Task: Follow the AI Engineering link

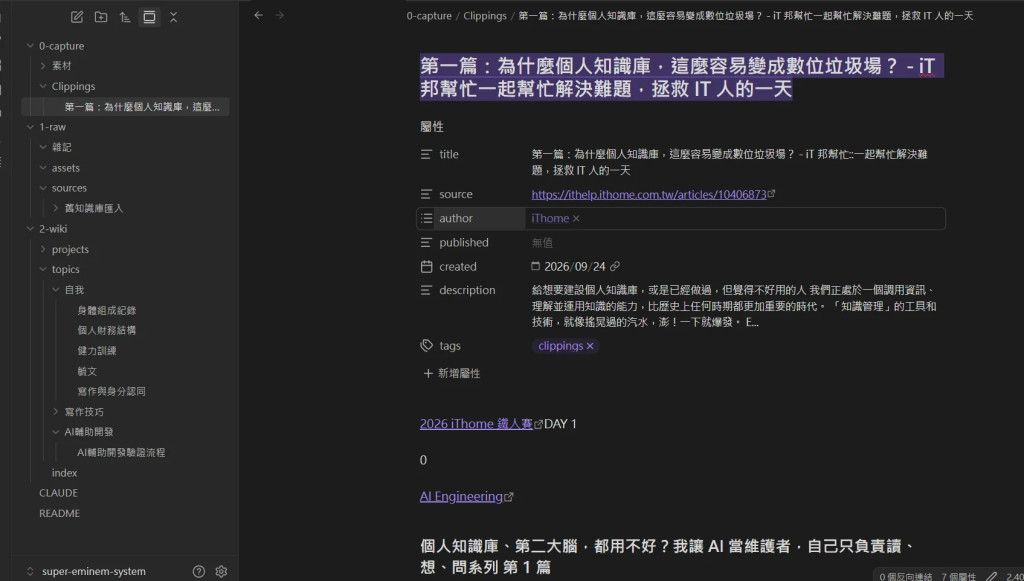Action: (461, 497)
